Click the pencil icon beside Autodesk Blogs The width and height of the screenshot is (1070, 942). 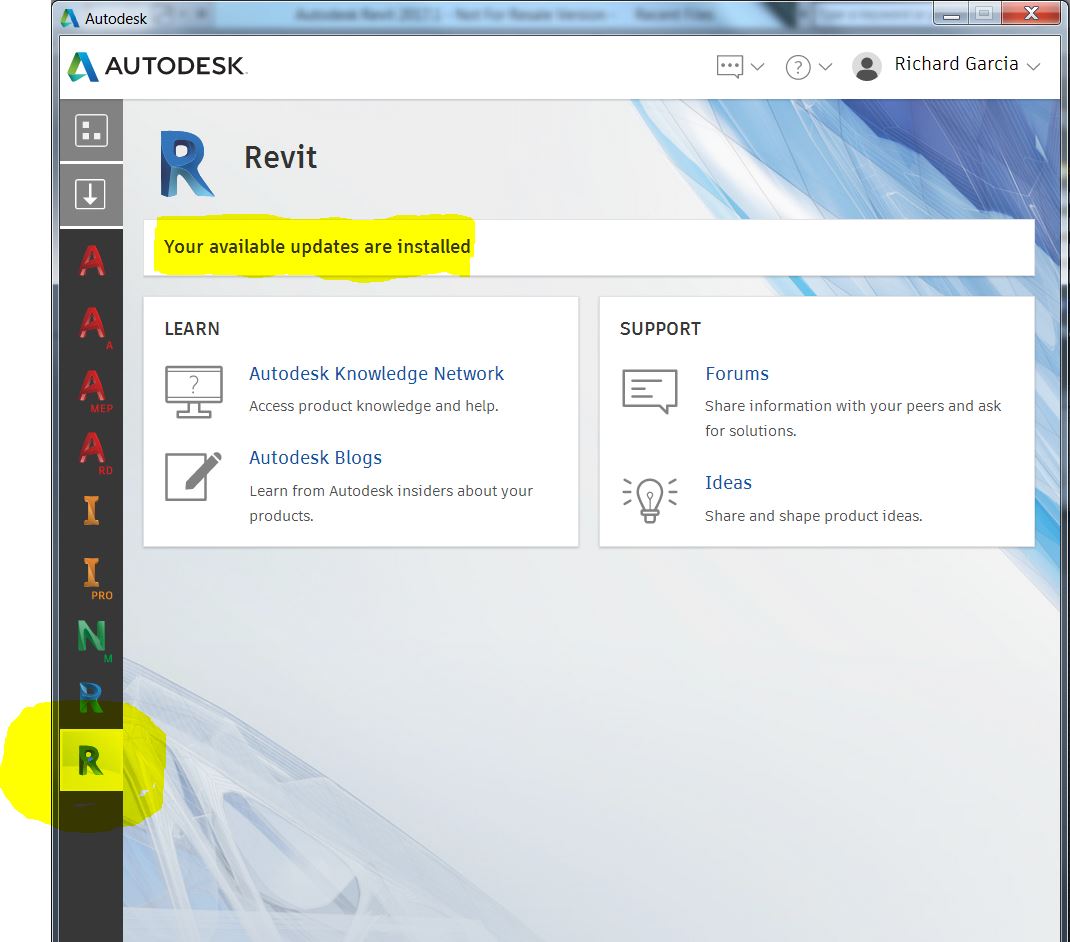[x=193, y=477]
